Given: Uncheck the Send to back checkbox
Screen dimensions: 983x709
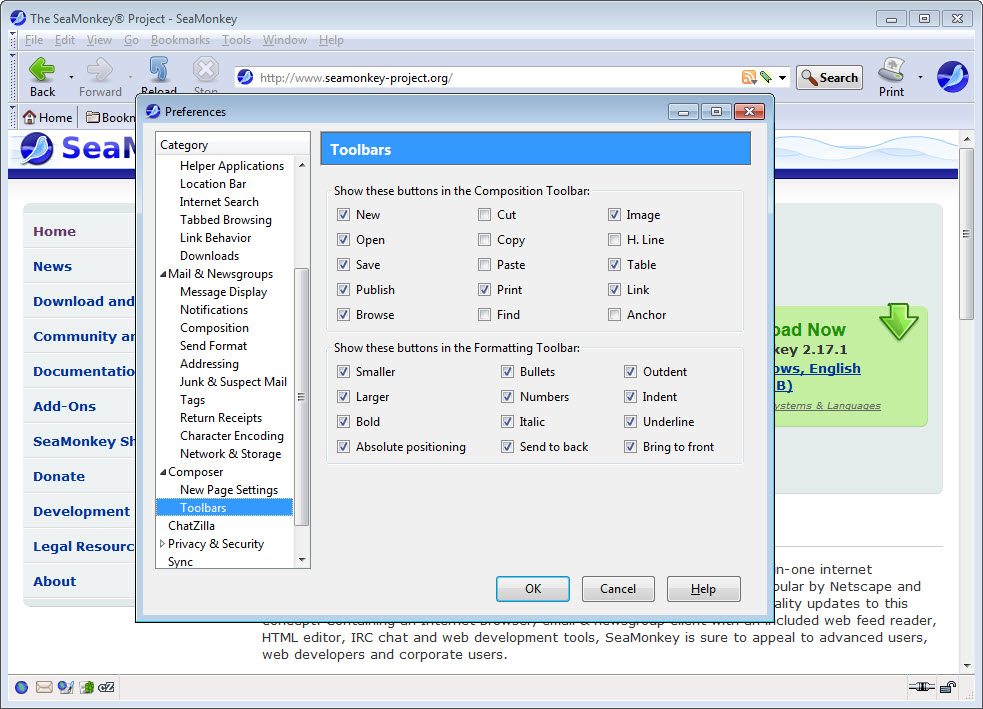Looking at the screenshot, I should pyautogui.click(x=507, y=446).
